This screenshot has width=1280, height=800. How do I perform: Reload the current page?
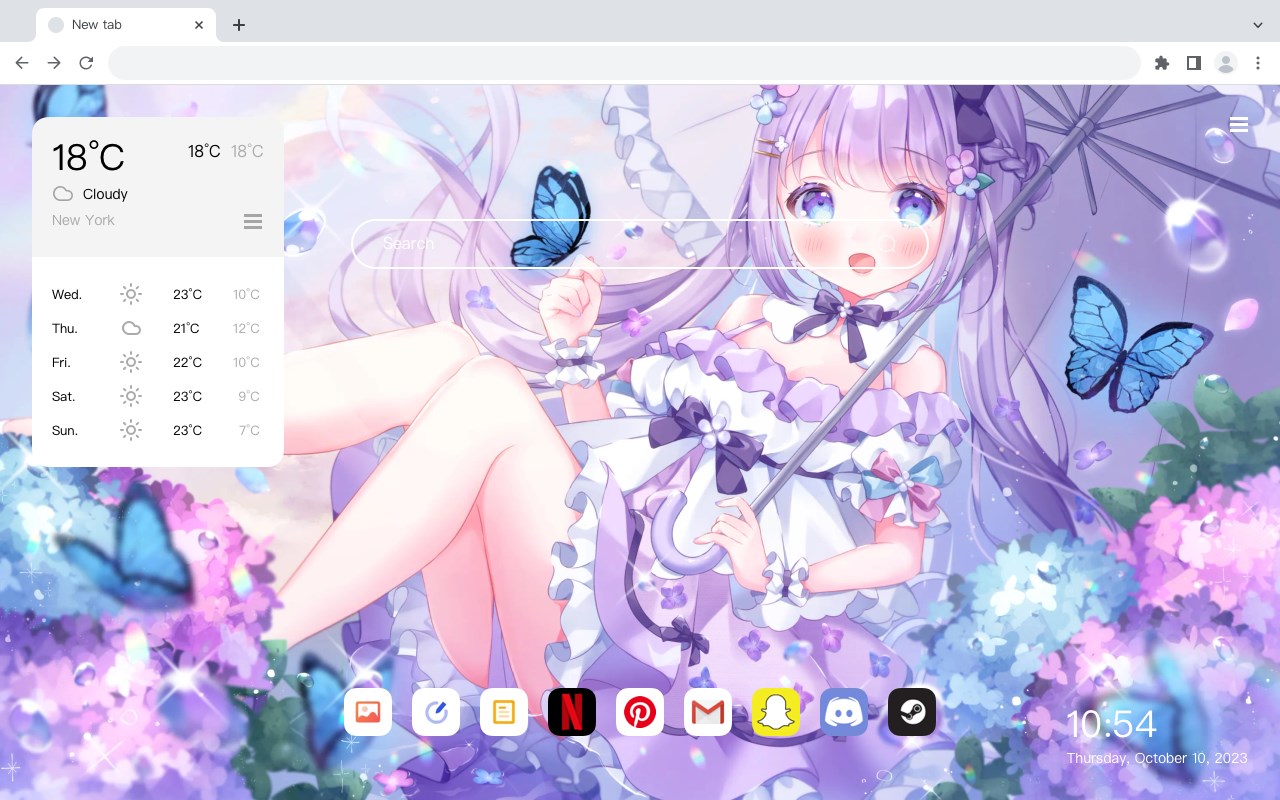[86, 63]
